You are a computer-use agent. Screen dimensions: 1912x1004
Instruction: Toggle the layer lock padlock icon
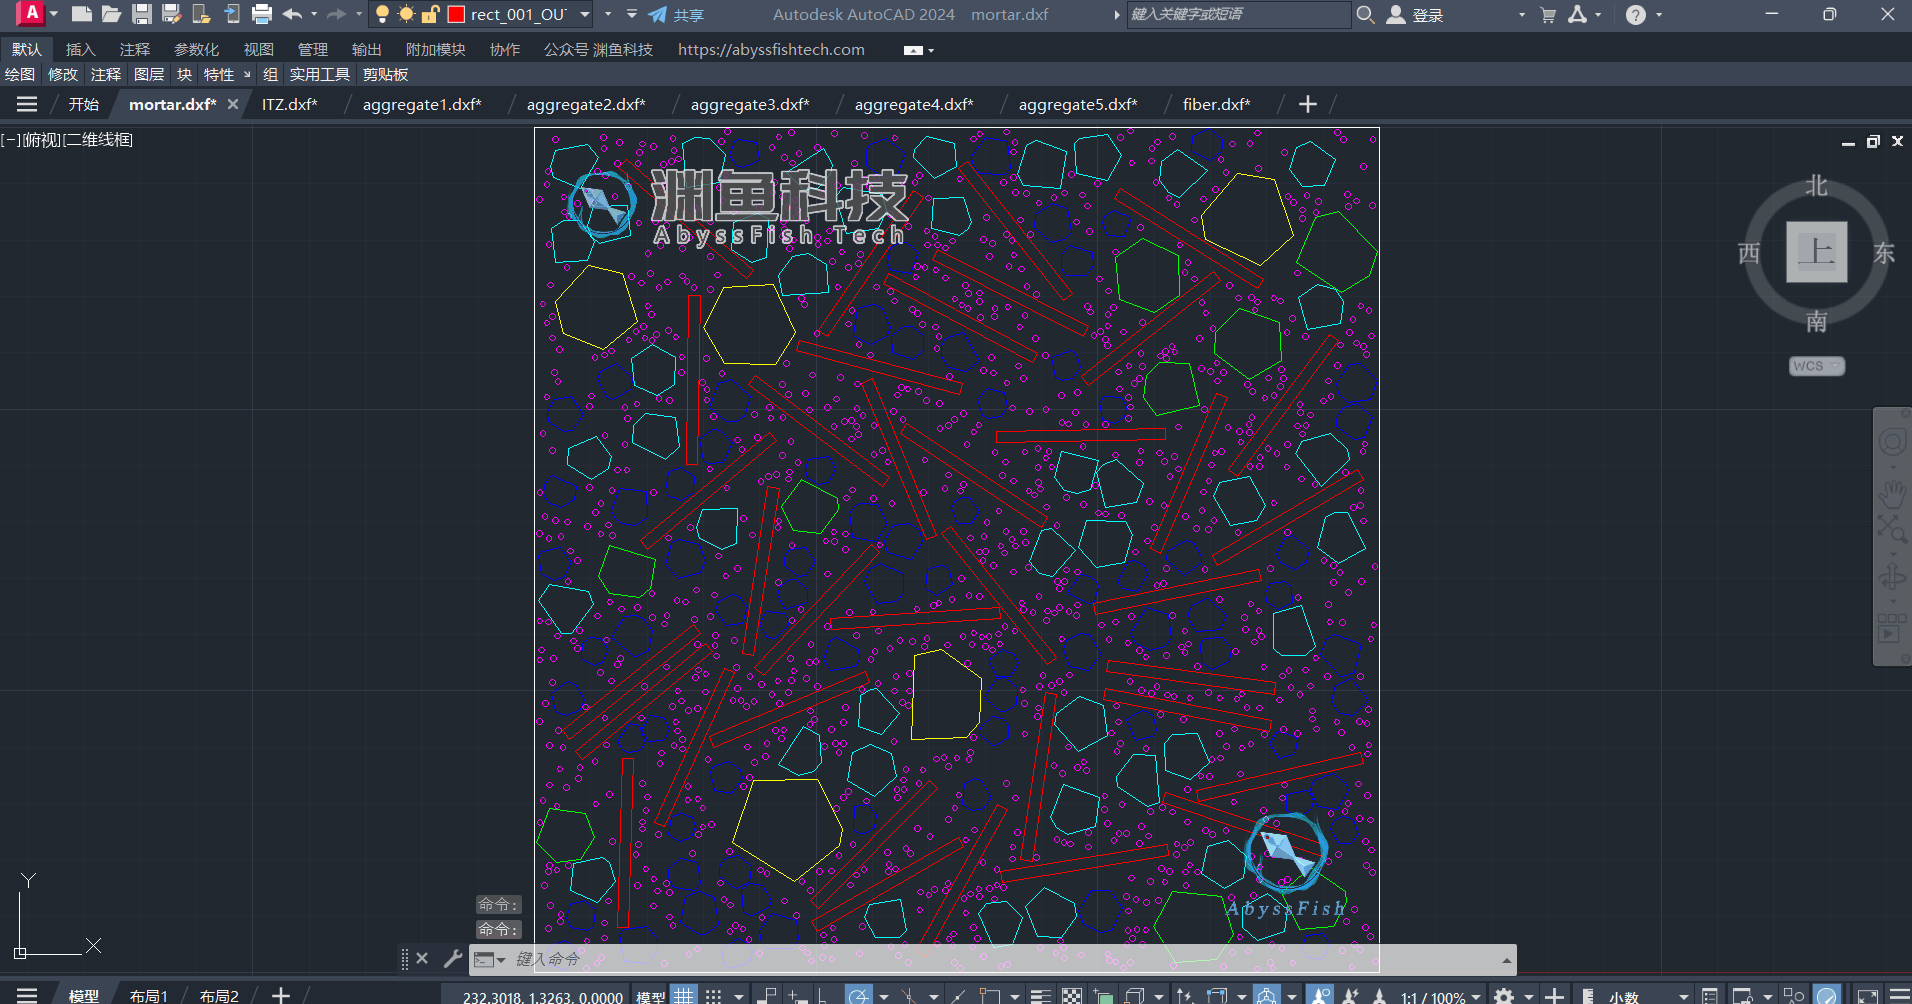point(431,14)
